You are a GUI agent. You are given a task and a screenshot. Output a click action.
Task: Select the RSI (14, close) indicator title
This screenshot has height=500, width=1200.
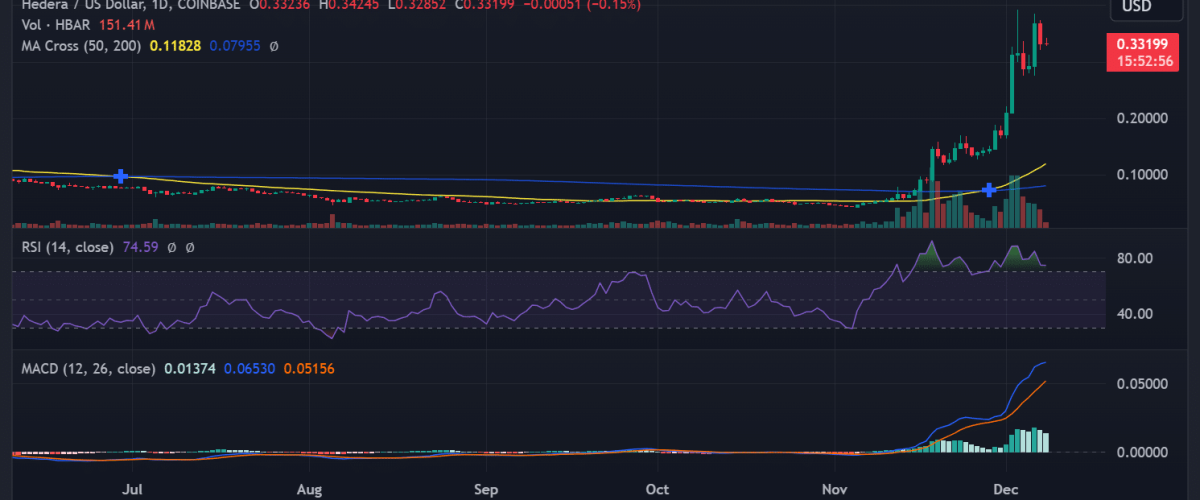[66, 246]
